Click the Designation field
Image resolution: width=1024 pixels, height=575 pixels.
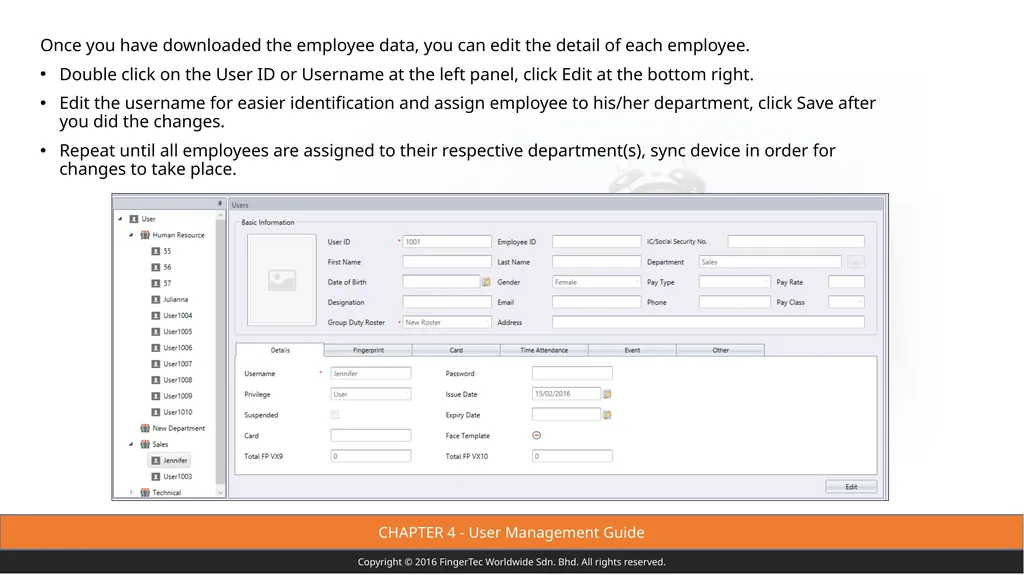point(447,303)
